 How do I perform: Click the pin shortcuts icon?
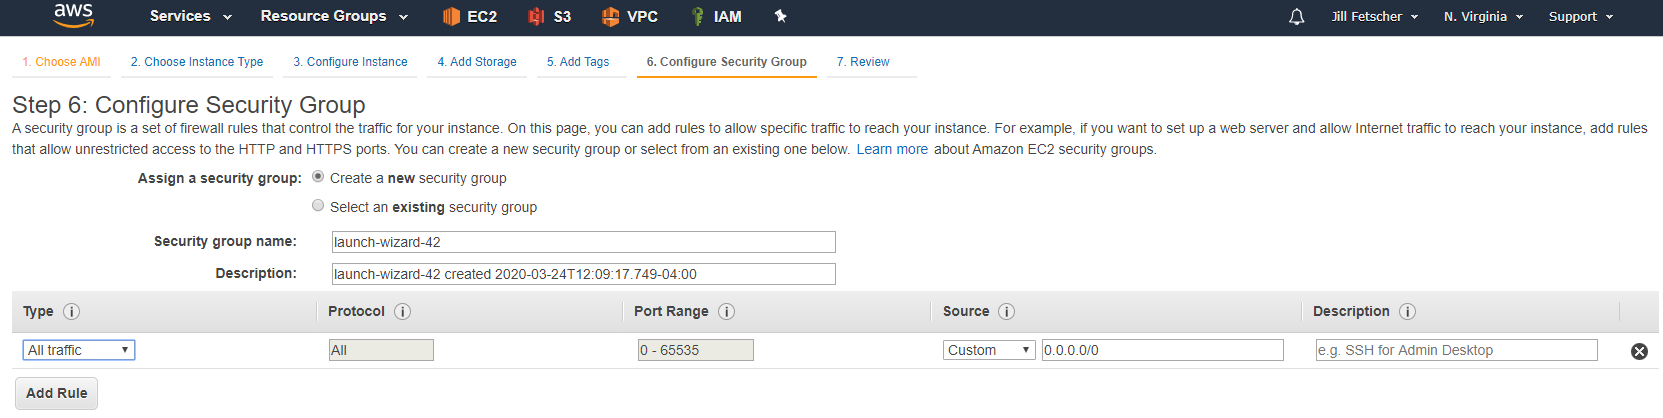[781, 16]
